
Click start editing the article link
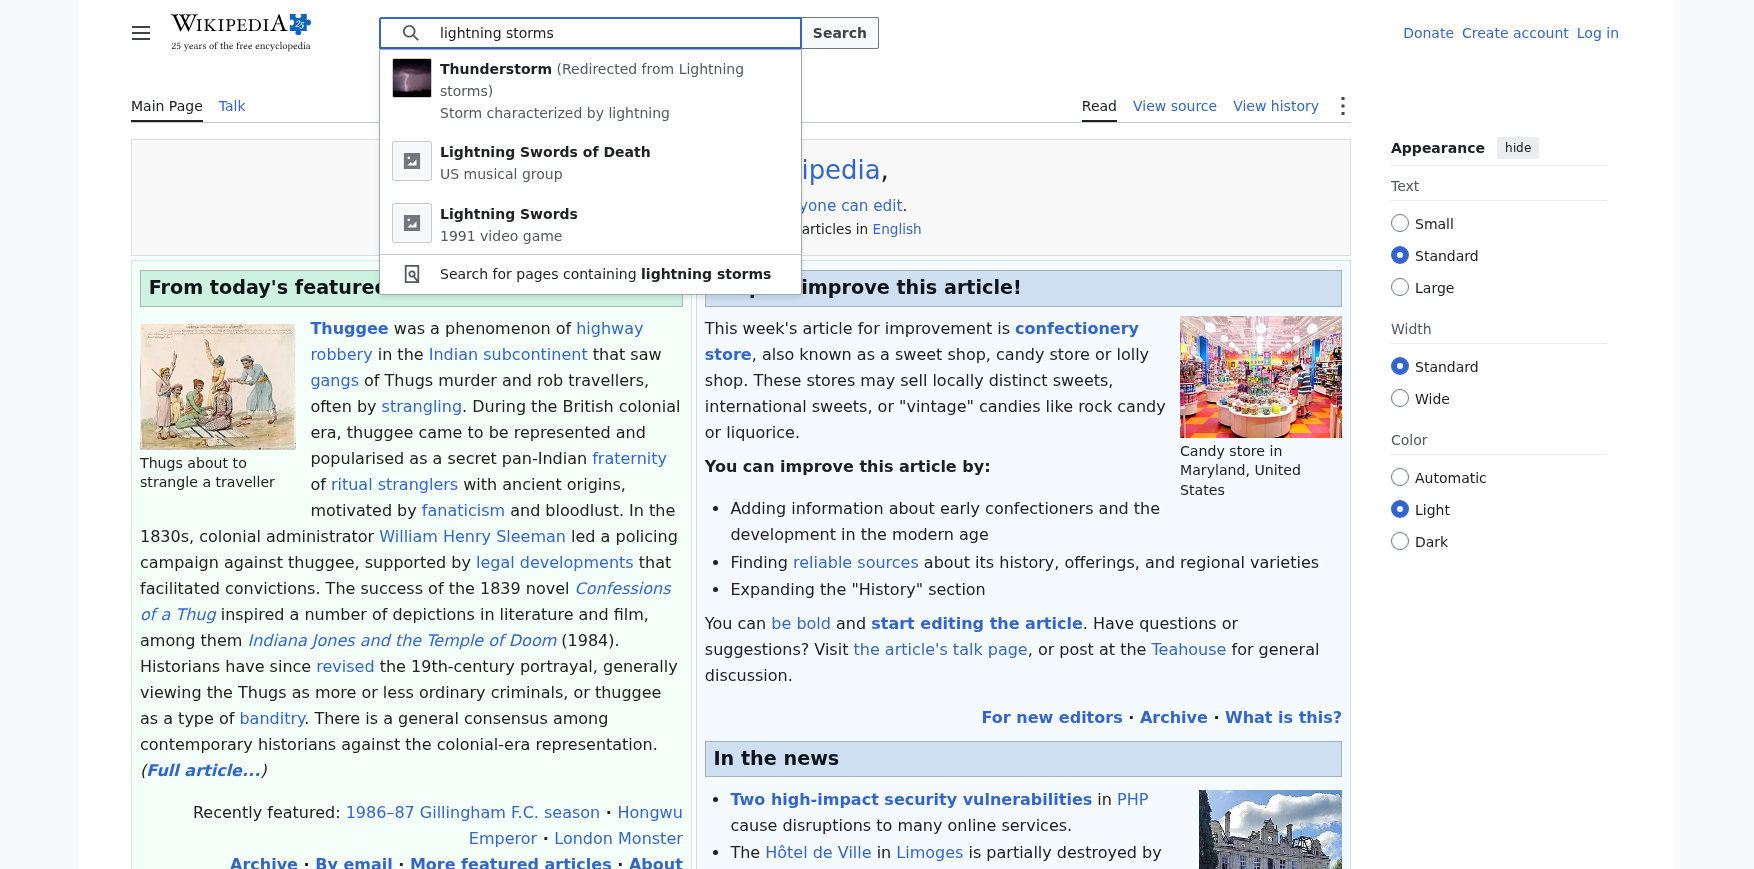pyautogui.click(x=977, y=623)
